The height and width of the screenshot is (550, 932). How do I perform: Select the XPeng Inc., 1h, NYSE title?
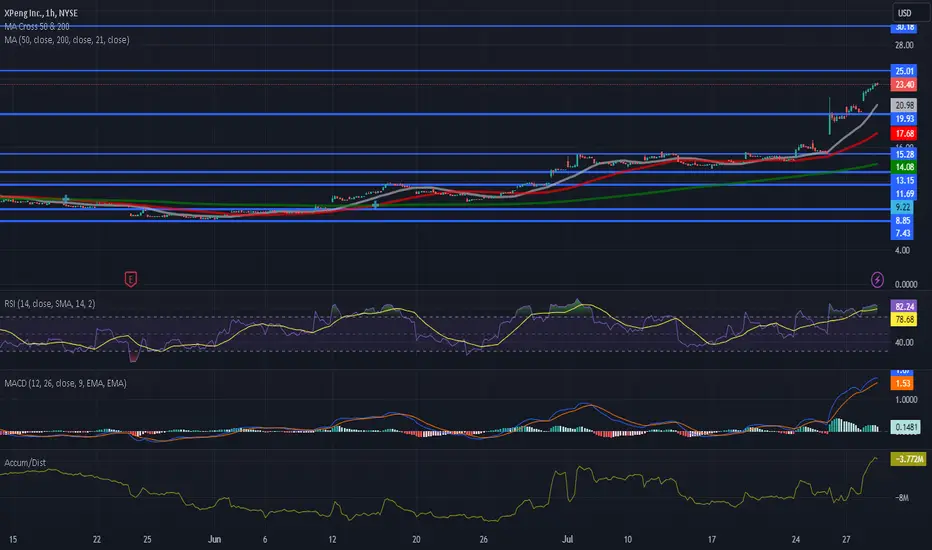(41, 13)
